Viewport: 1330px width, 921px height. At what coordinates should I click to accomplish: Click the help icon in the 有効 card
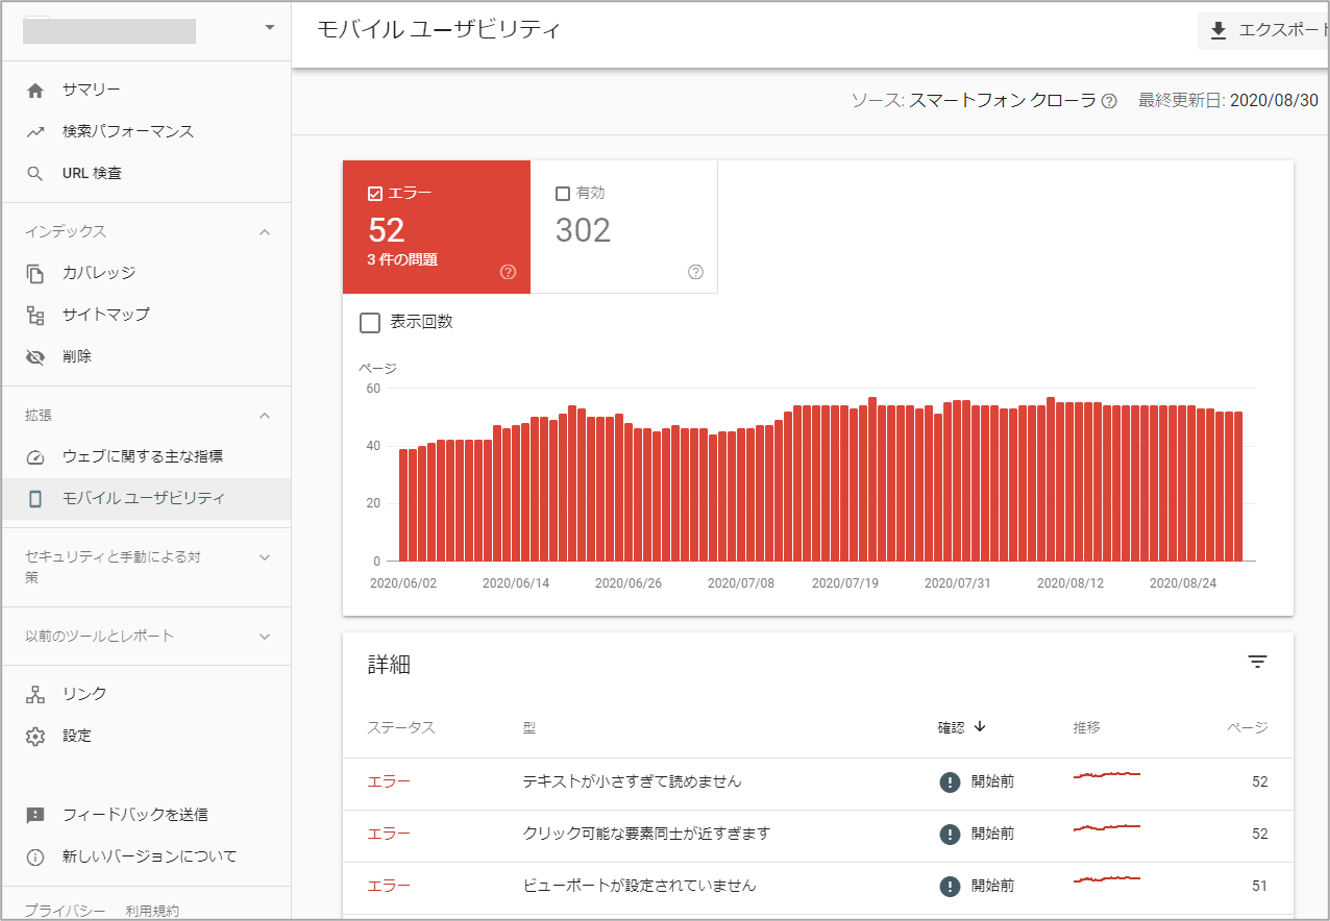[x=696, y=272]
